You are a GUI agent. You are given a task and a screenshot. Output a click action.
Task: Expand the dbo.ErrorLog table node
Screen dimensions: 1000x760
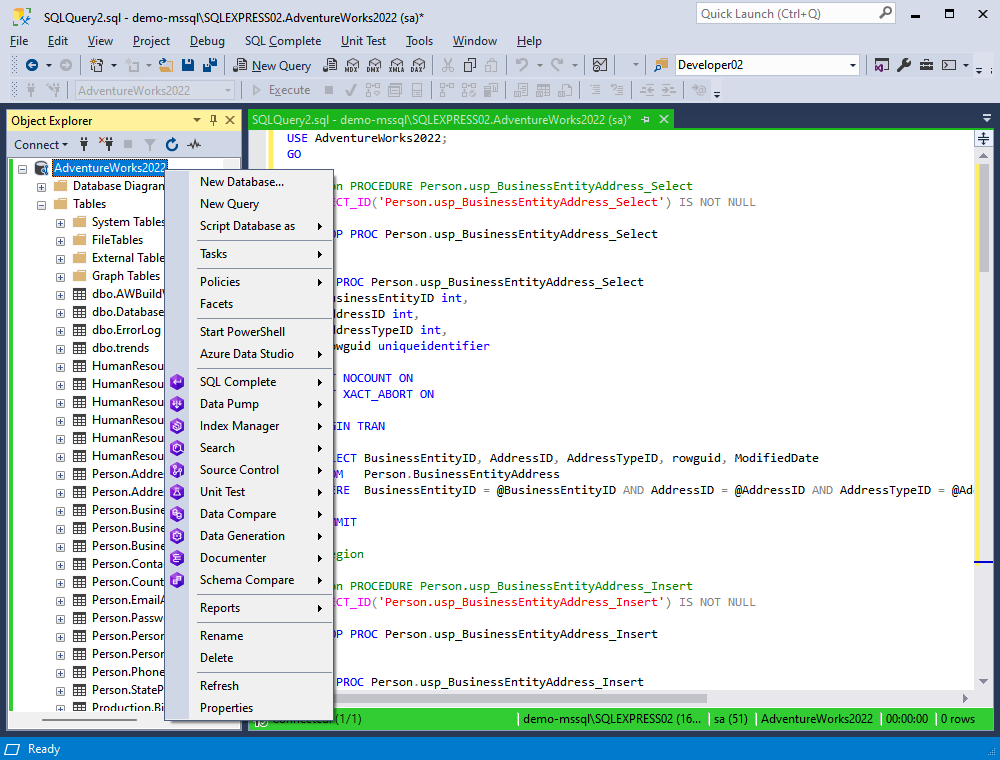tap(60, 332)
